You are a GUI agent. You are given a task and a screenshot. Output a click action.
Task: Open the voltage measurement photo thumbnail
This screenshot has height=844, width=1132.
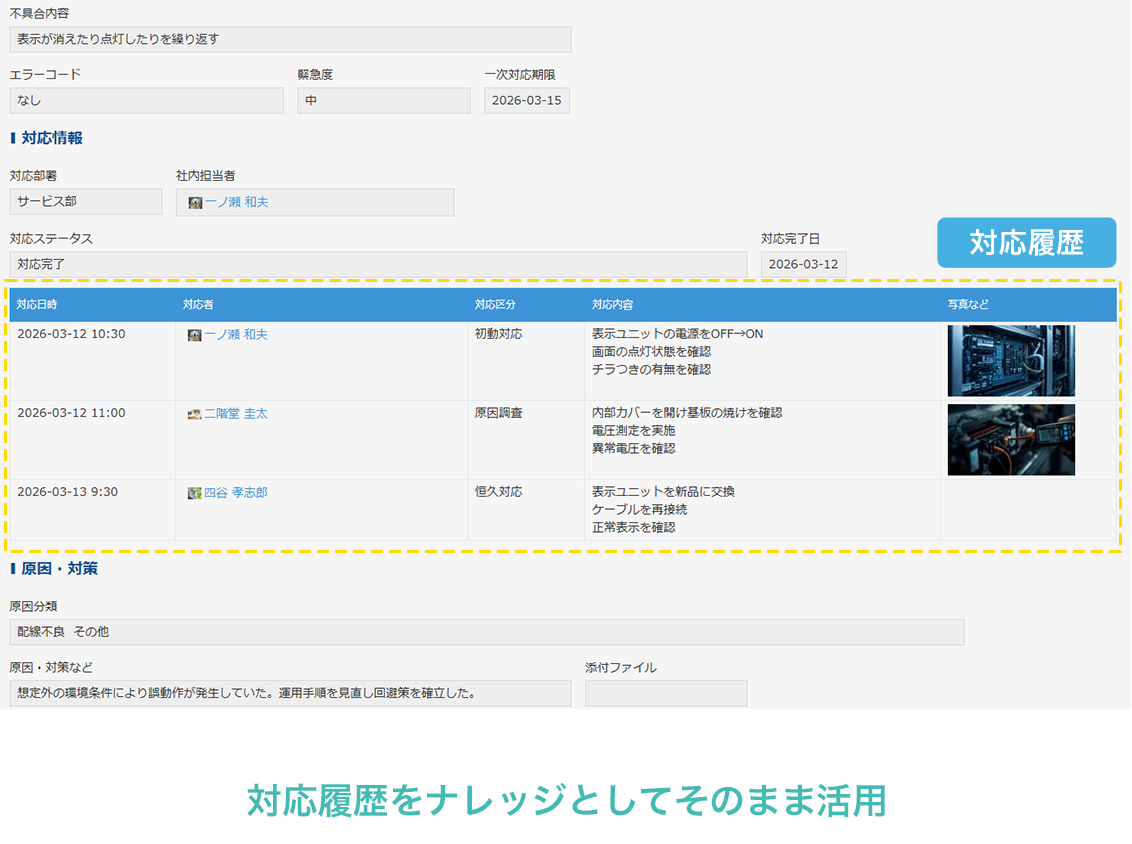[1011, 440]
